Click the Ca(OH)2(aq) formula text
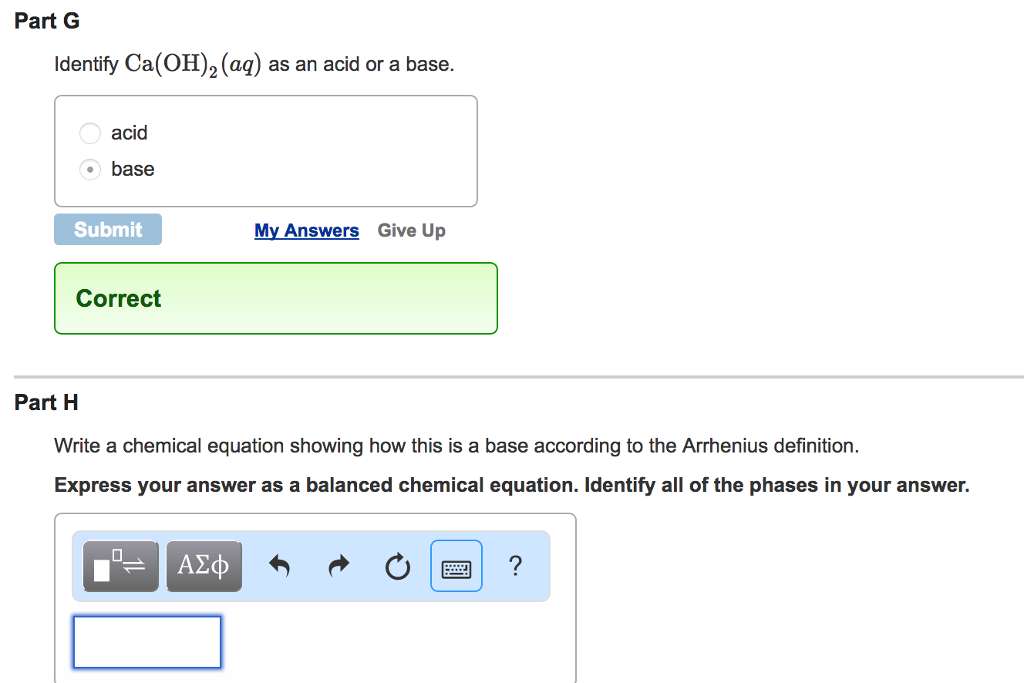The width and height of the screenshot is (1024, 683). [192, 62]
